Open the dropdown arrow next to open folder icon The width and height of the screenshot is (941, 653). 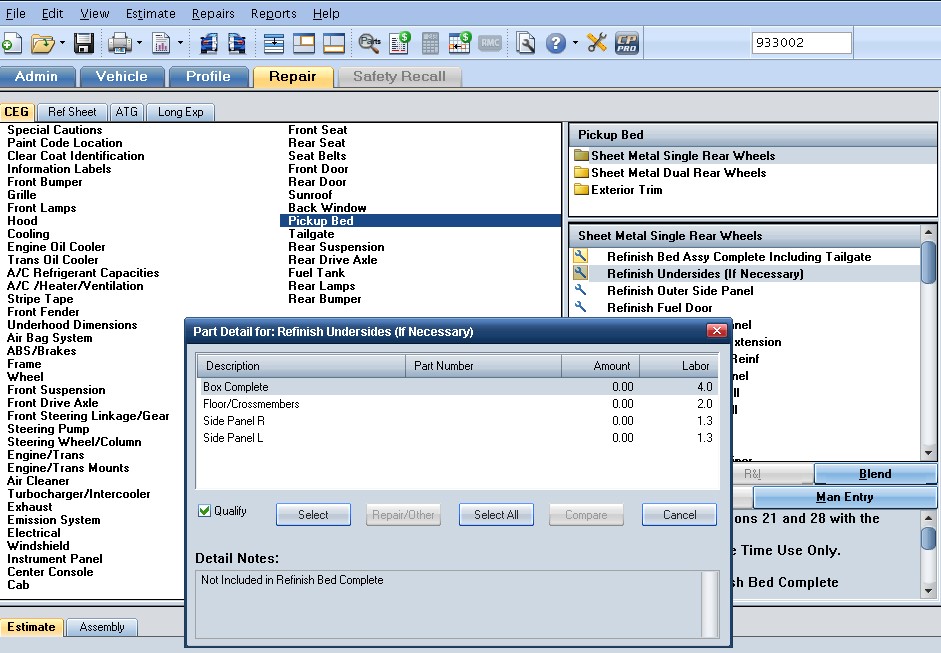click(62, 43)
